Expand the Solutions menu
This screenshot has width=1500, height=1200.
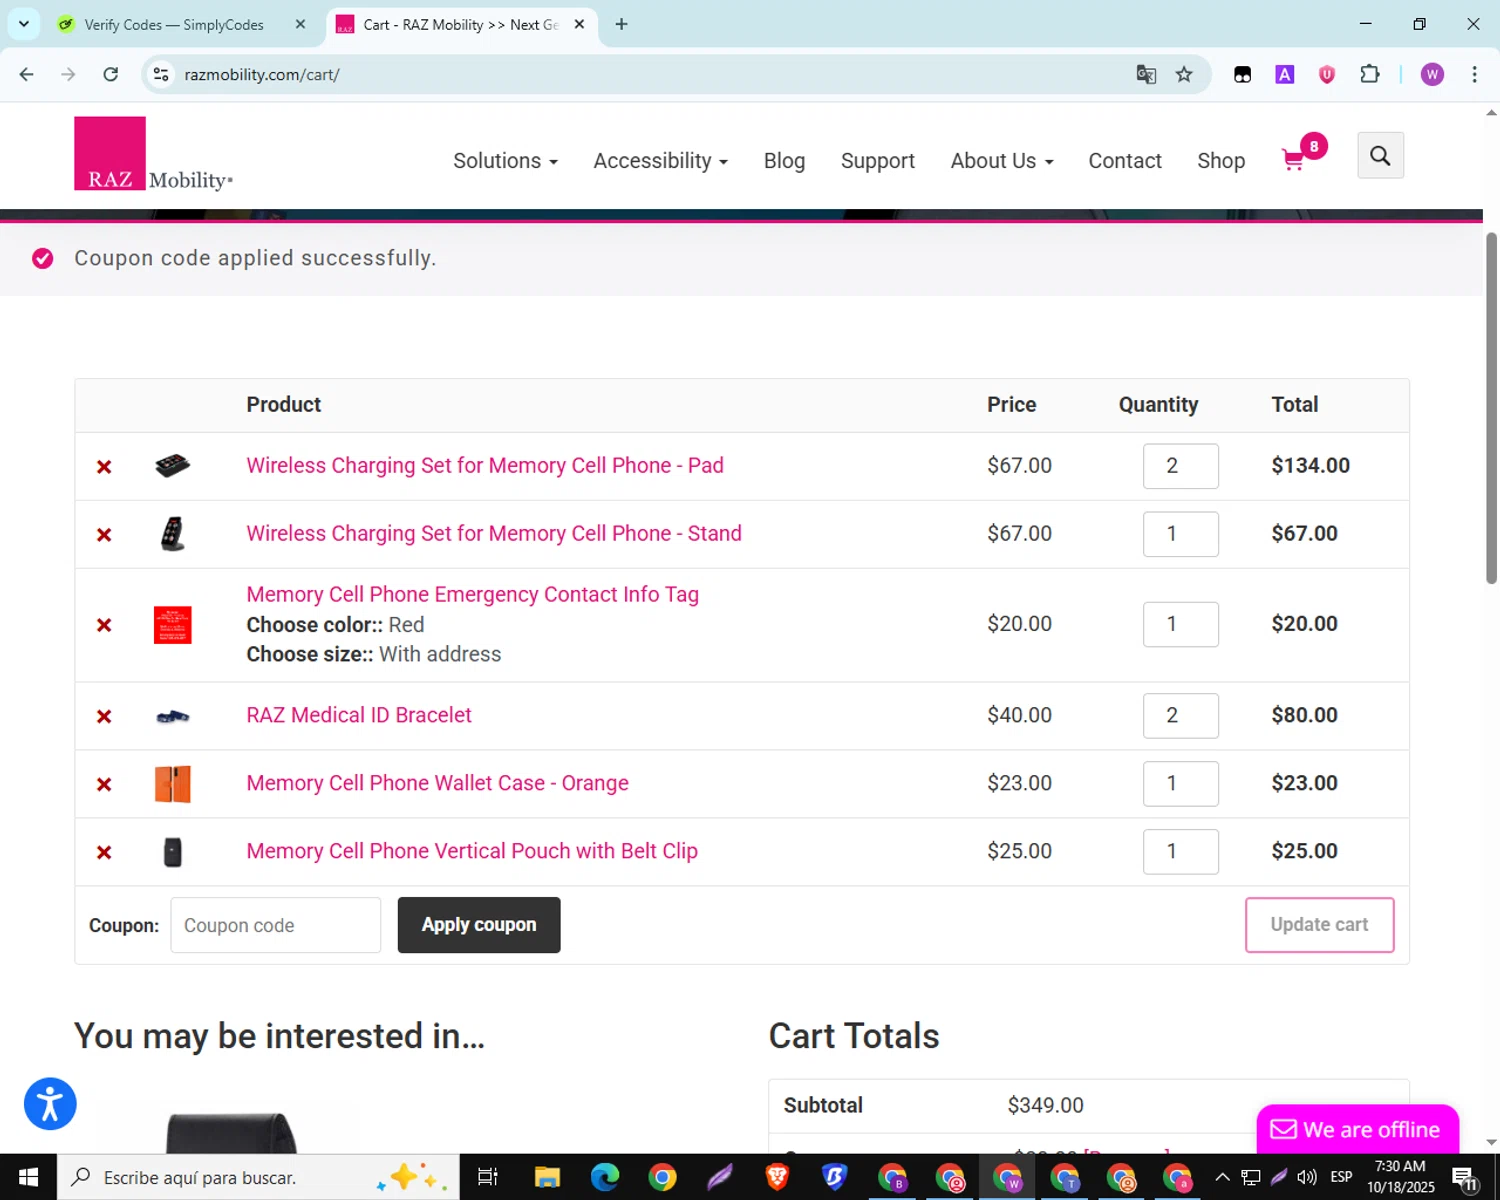(x=505, y=161)
